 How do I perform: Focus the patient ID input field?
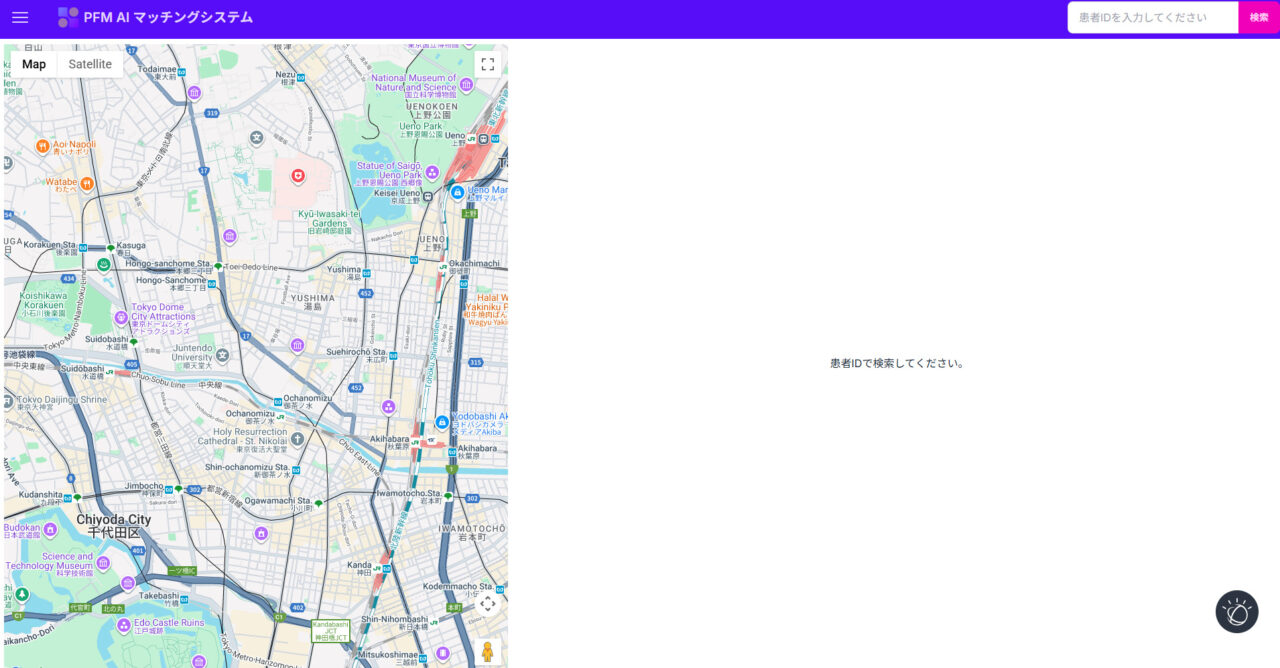[x=1152, y=17]
